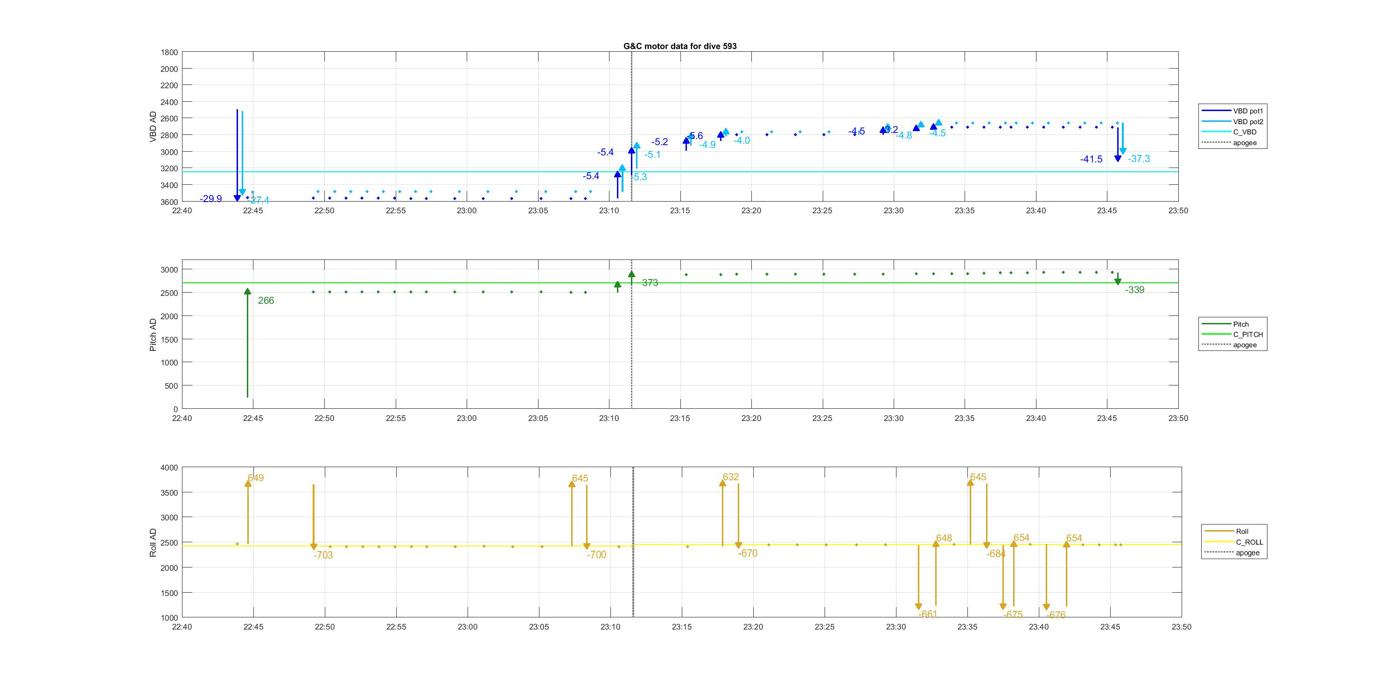This screenshot has height=693, width=1400.
Task: Click the downward roll arrow labeled -703
Action: tap(313, 518)
